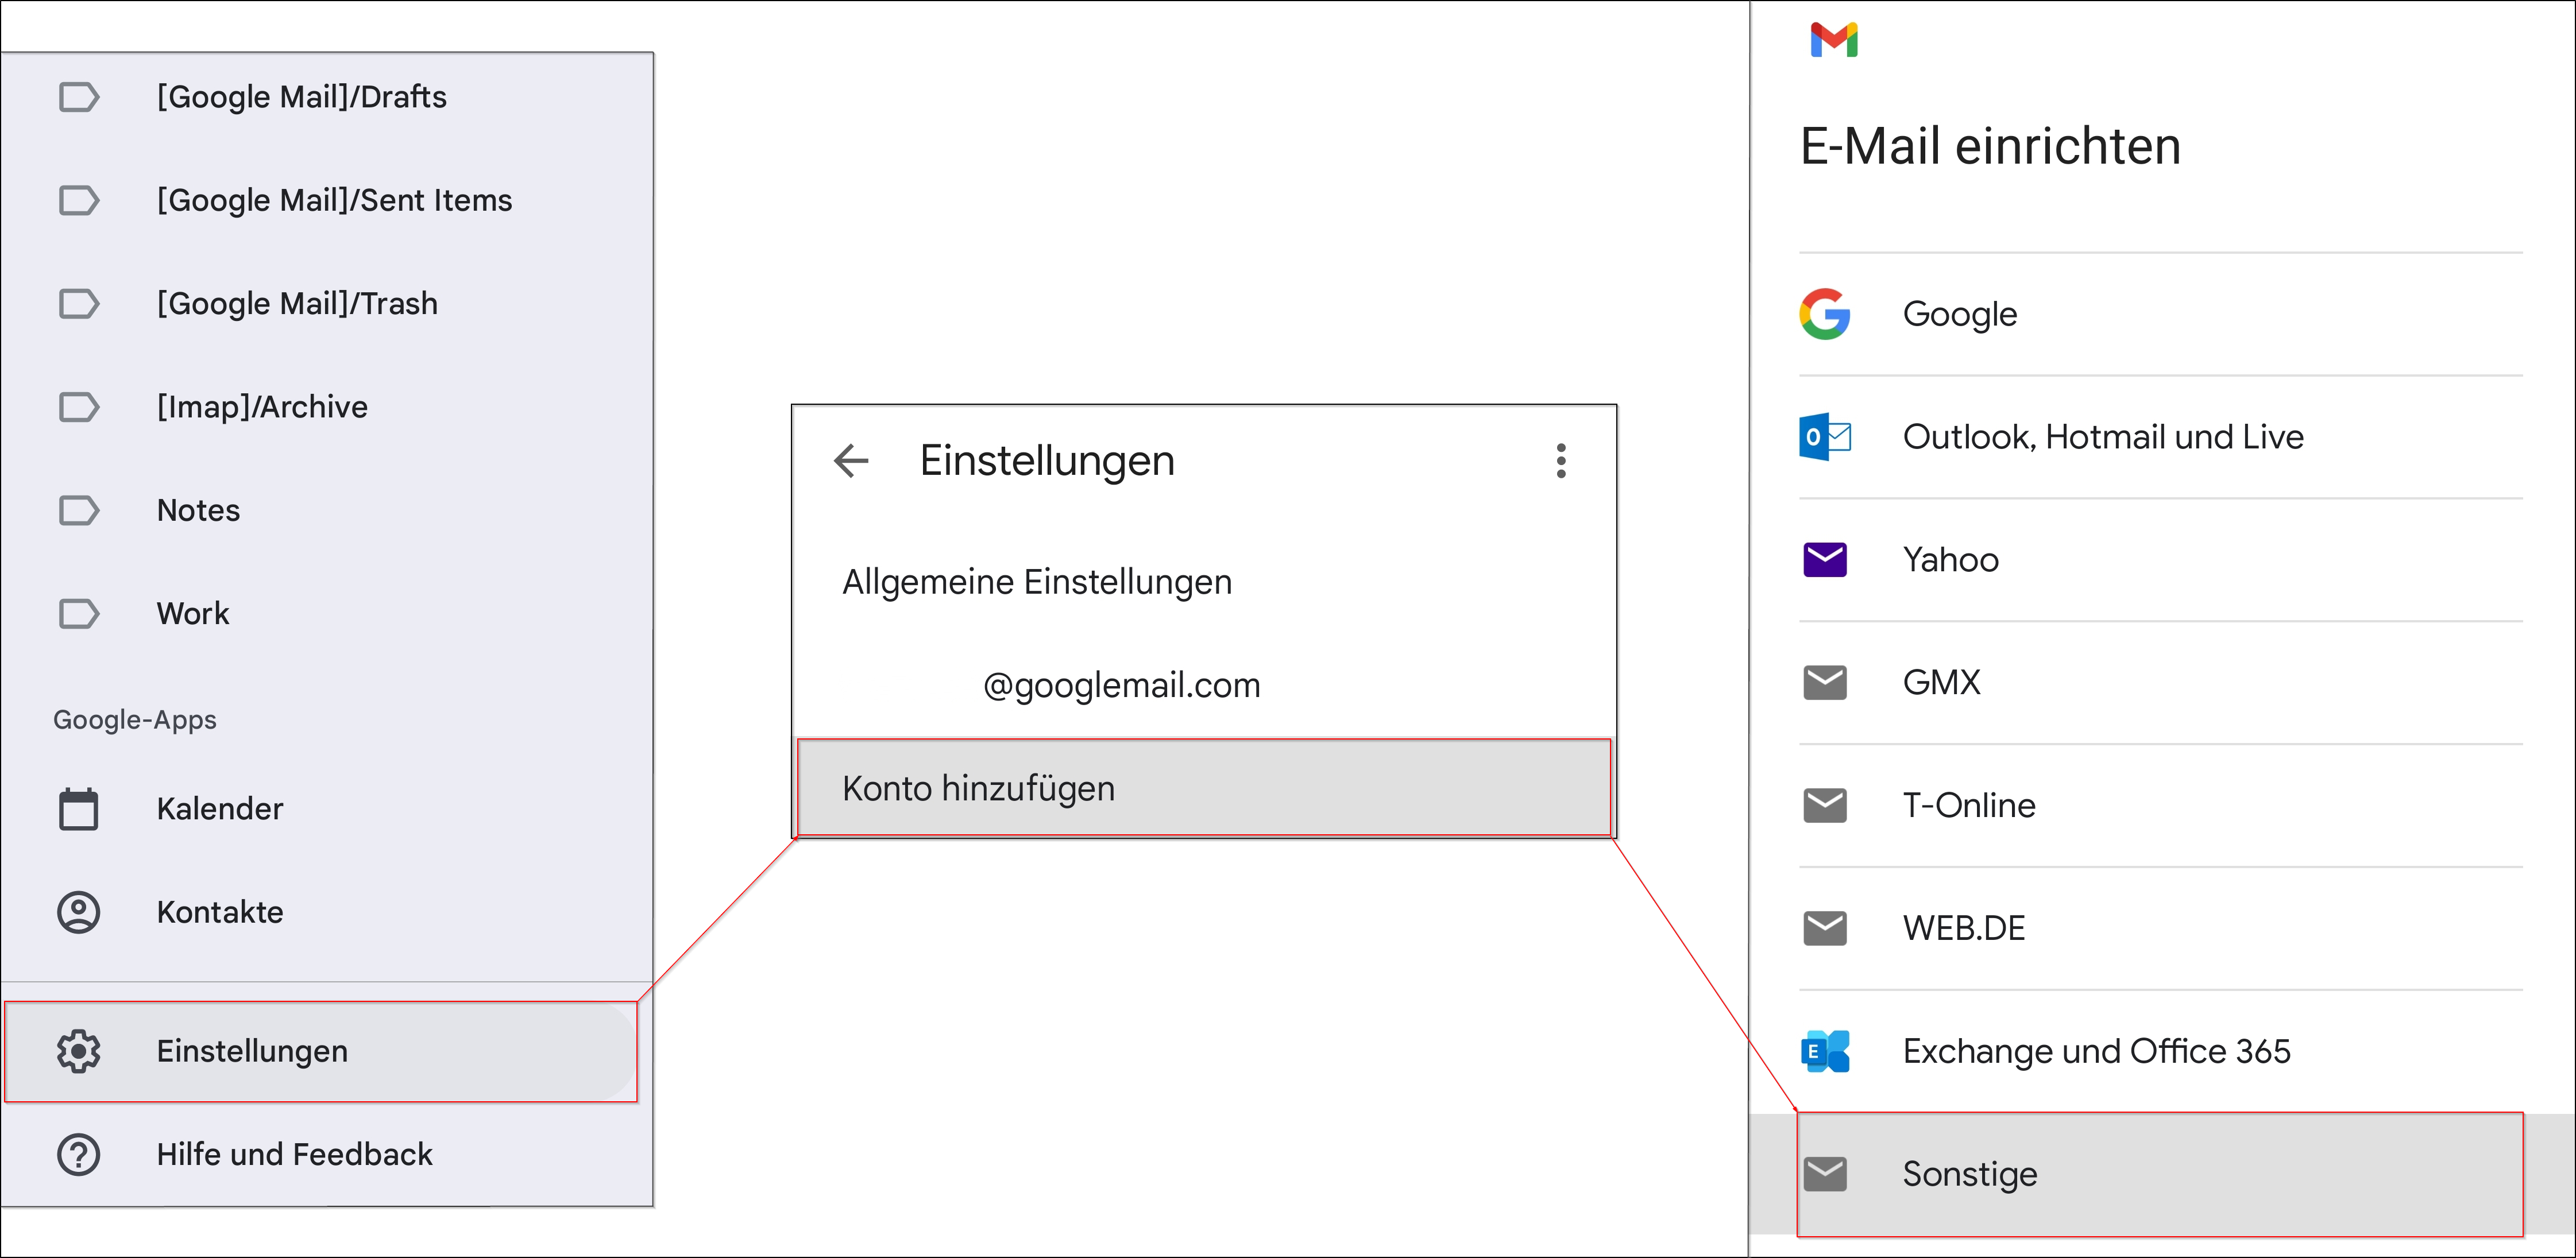Click the Einstellungen gear icon
This screenshot has width=2576, height=1258.
pyautogui.click(x=78, y=1051)
